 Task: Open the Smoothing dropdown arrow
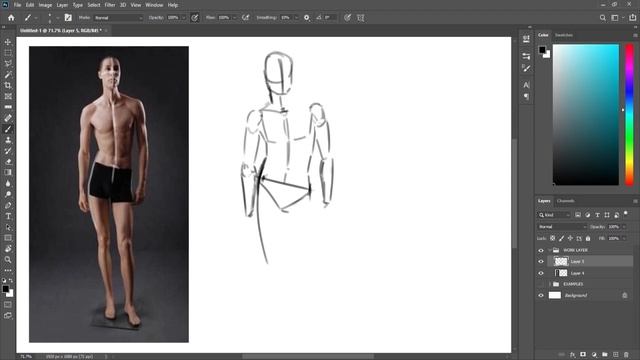(296, 18)
